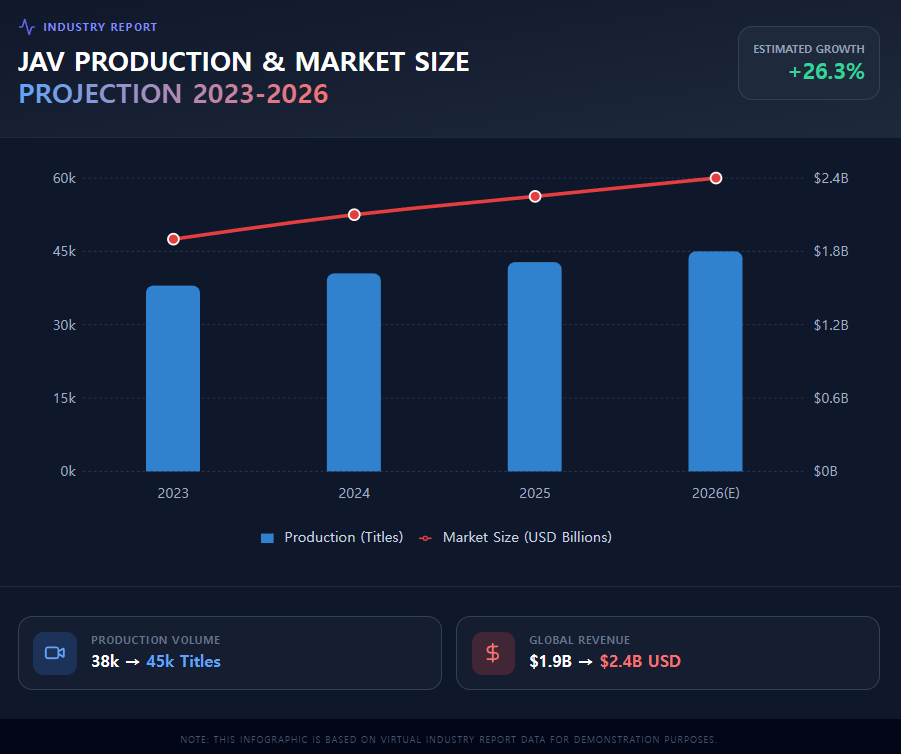Click the waveform icon beside INDUSTRY REPORT
The image size is (901, 754).
(25, 26)
